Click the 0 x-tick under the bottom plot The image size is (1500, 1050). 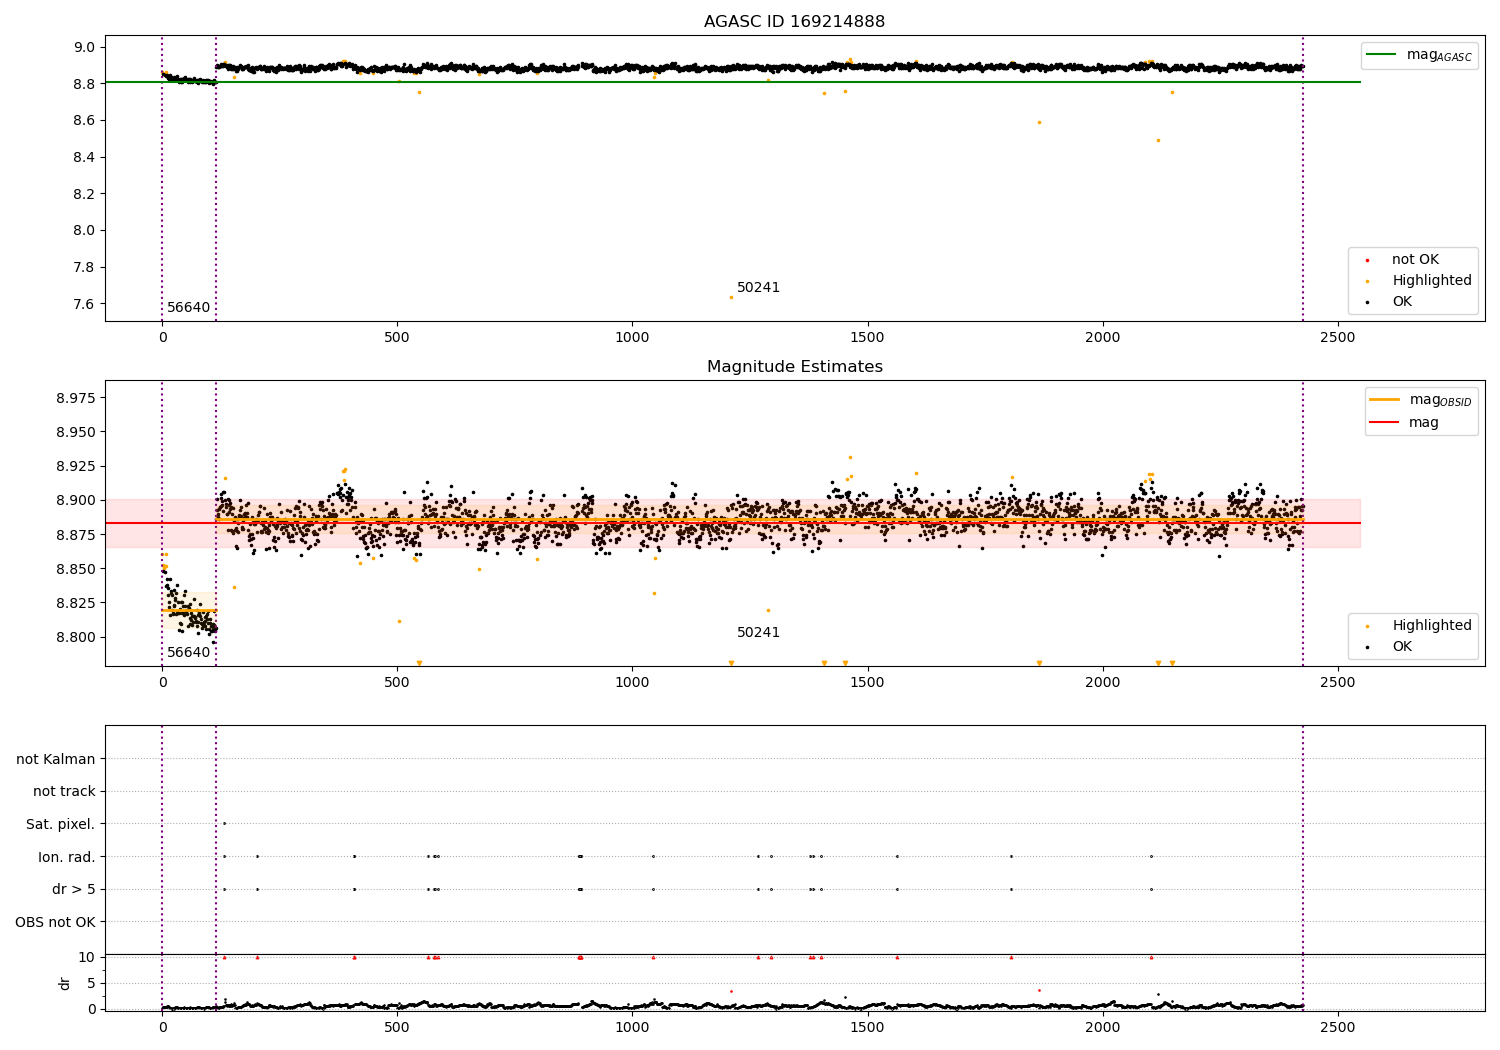[162, 1027]
